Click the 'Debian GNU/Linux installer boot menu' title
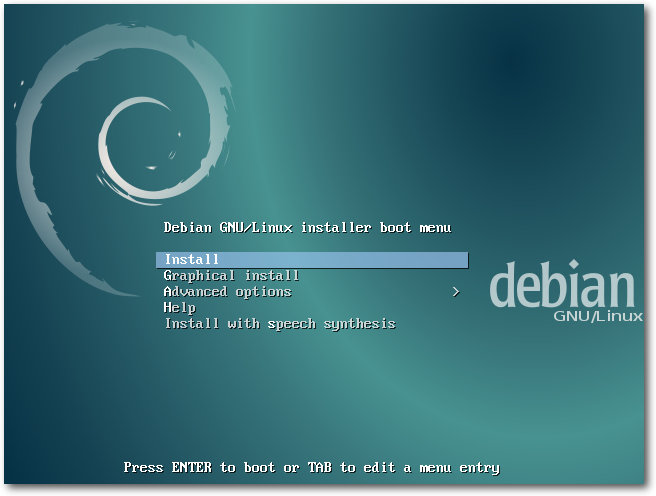Image resolution: width=656 pixels, height=496 pixels. tap(308, 228)
